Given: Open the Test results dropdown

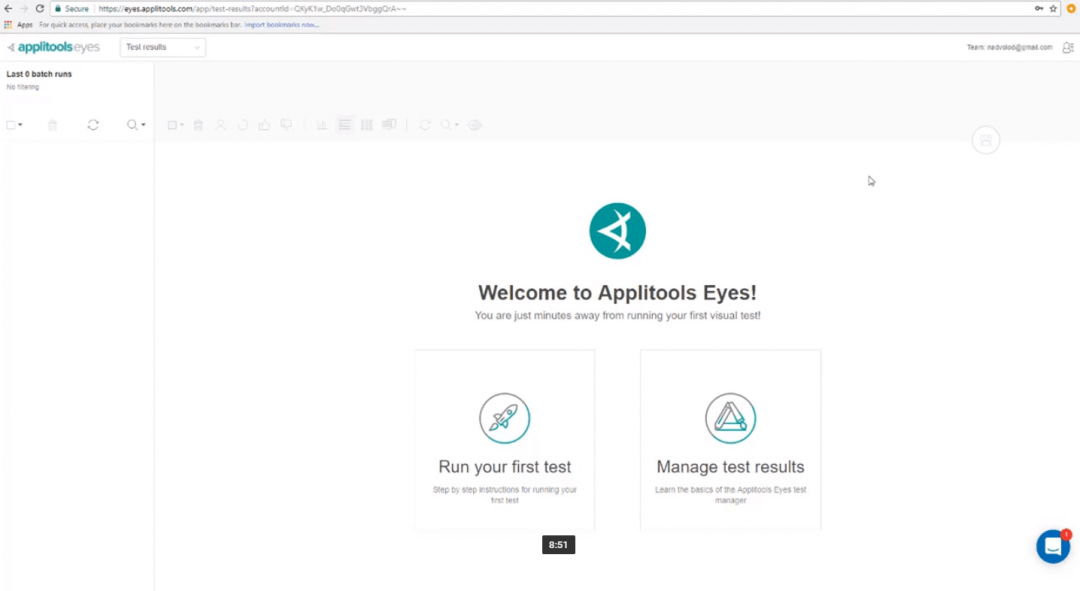Looking at the screenshot, I should [x=162, y=46].
